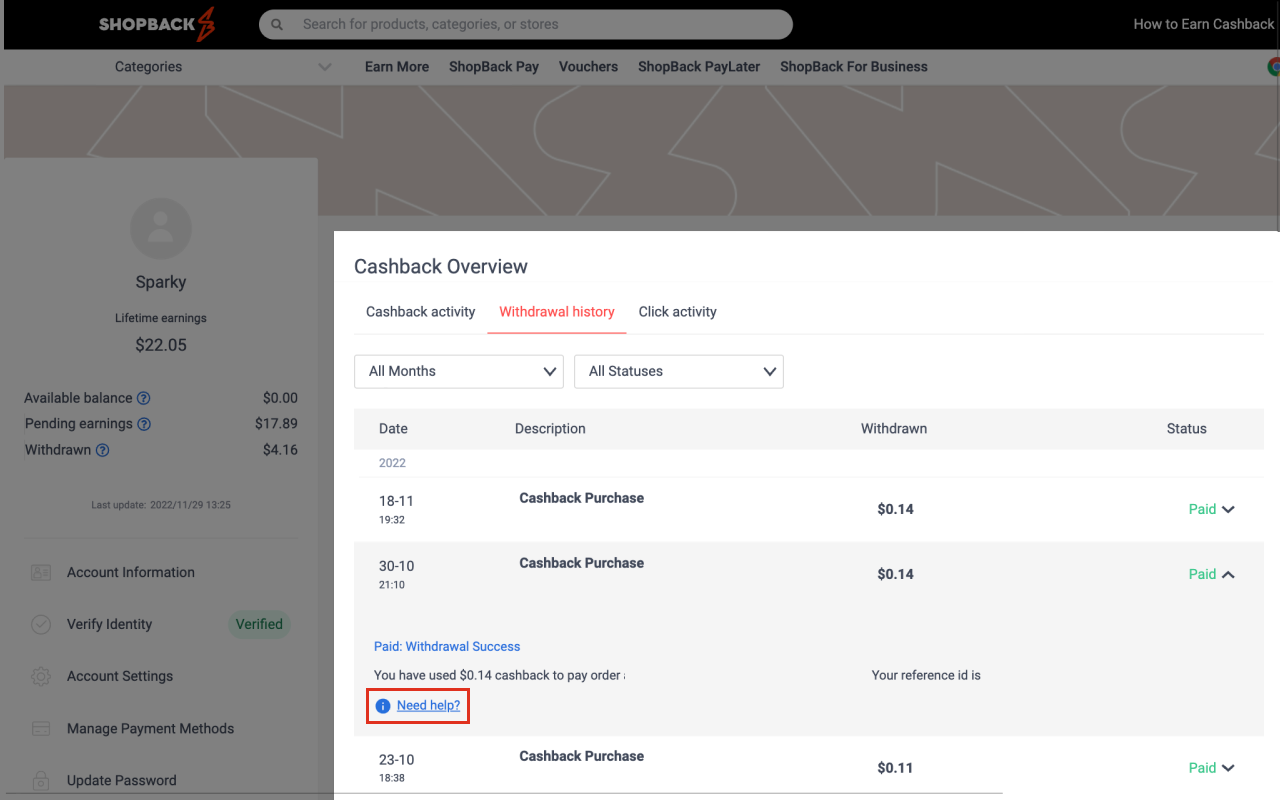Screen dimensions: 1280x800
Task: Click the Verify Identity checkmark icon
Action: pyautogui.click(x=41, y=624)
